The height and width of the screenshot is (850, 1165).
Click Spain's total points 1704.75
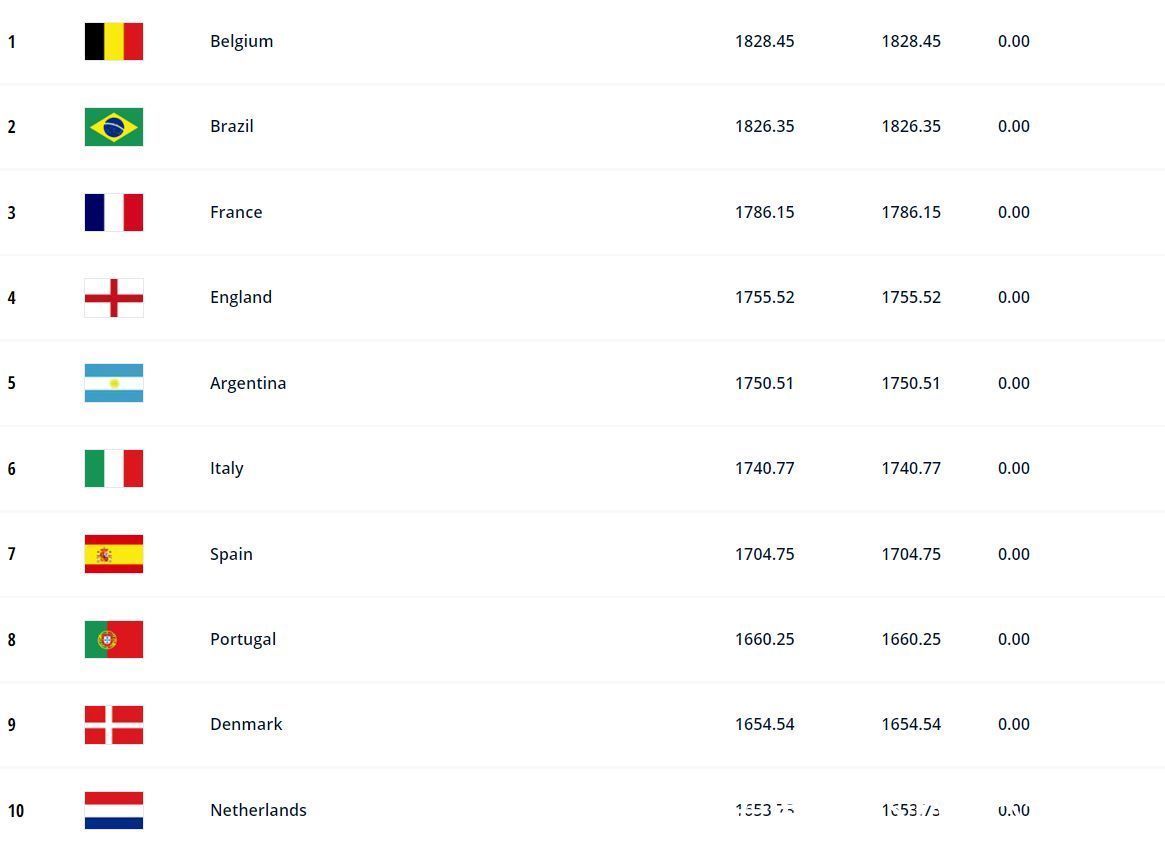click(765, 554)
